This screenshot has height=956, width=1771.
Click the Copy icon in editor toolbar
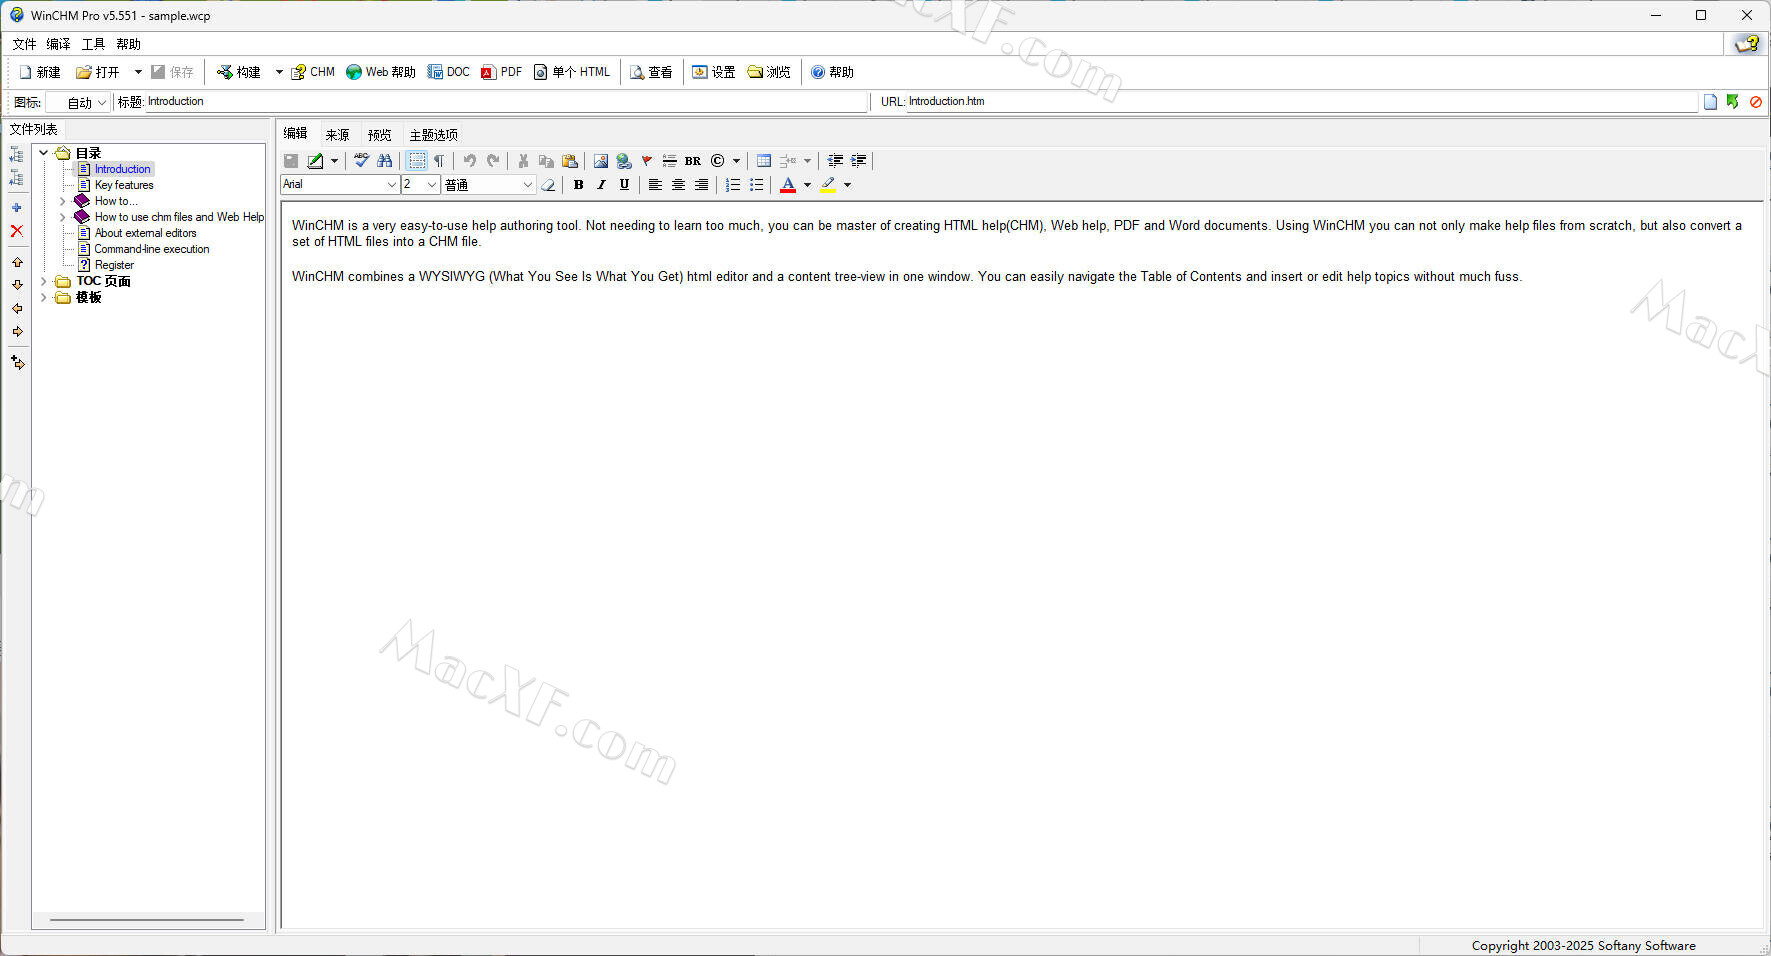tap(546, 161)
